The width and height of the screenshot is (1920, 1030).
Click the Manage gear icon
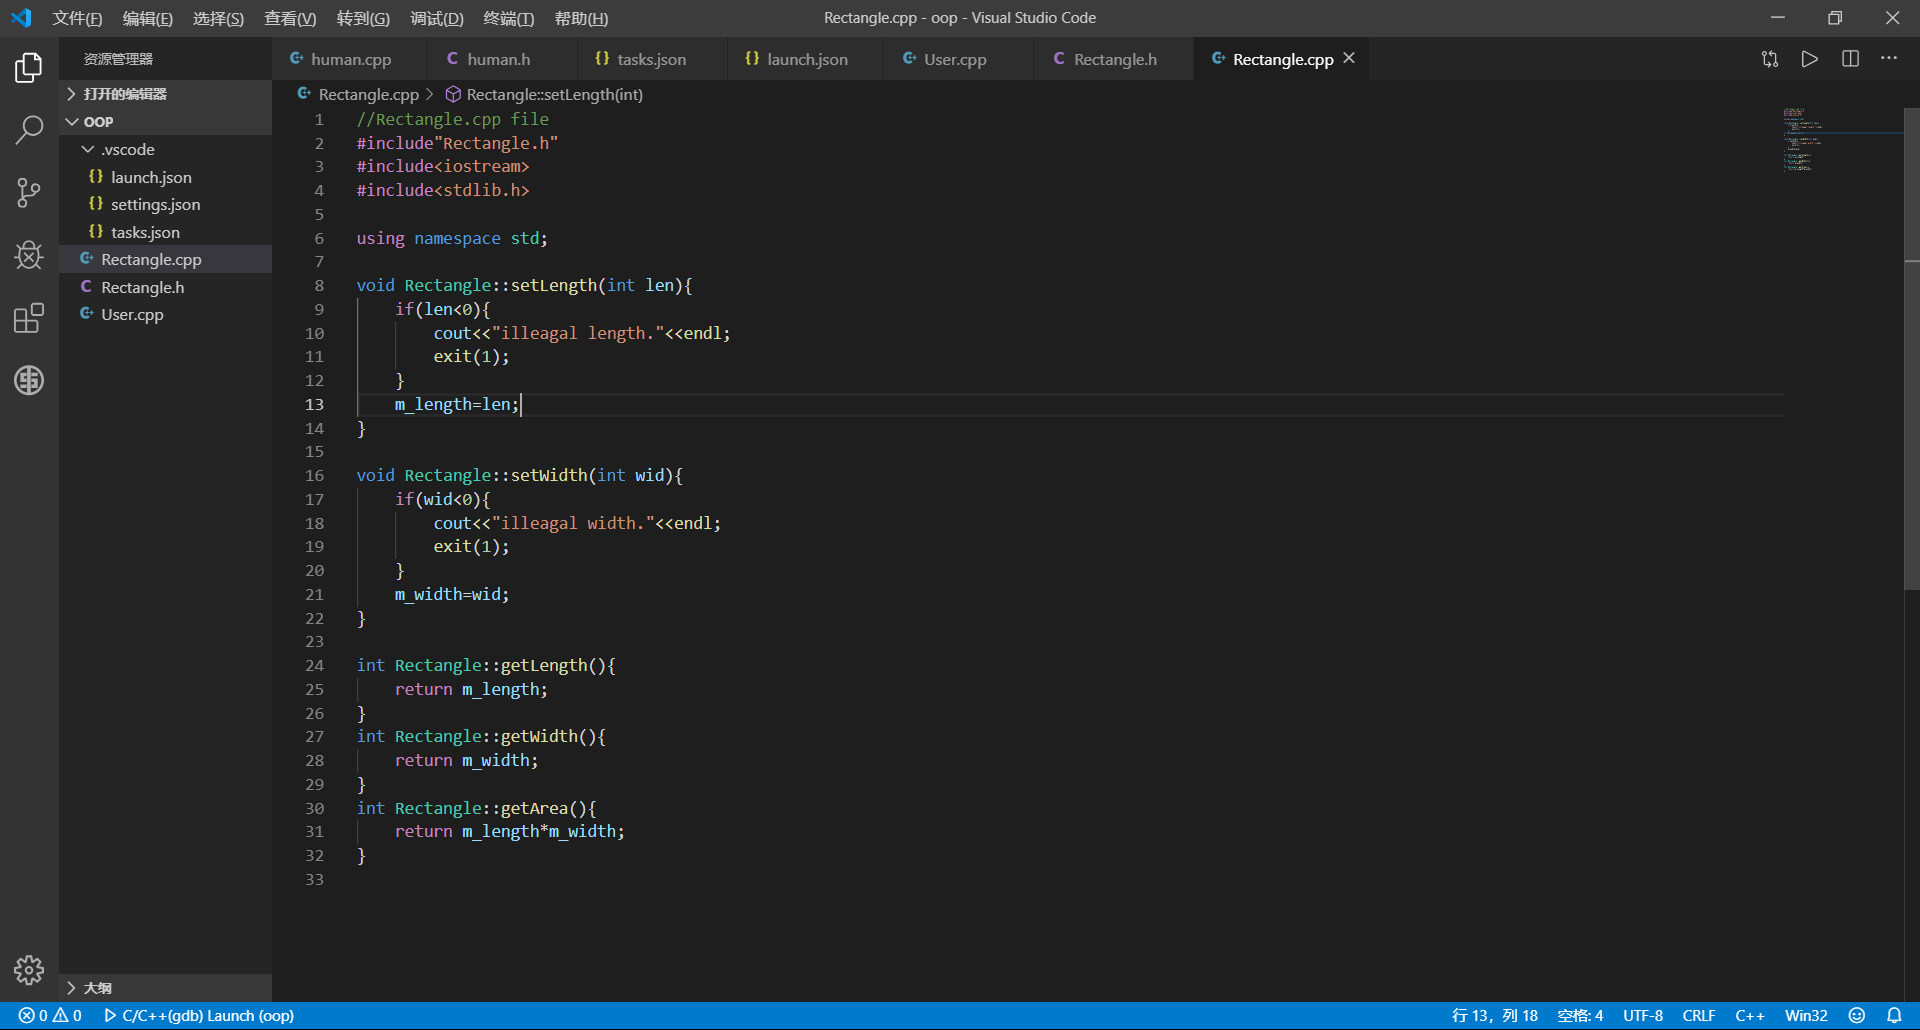tap(29, 969)
